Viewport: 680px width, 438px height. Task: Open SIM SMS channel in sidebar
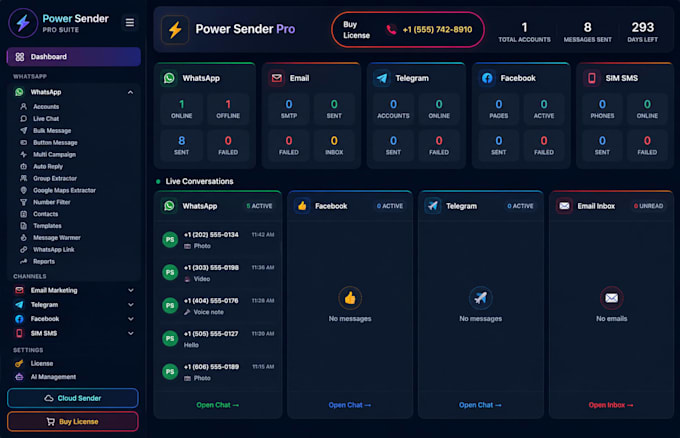[x=74, y=333]
